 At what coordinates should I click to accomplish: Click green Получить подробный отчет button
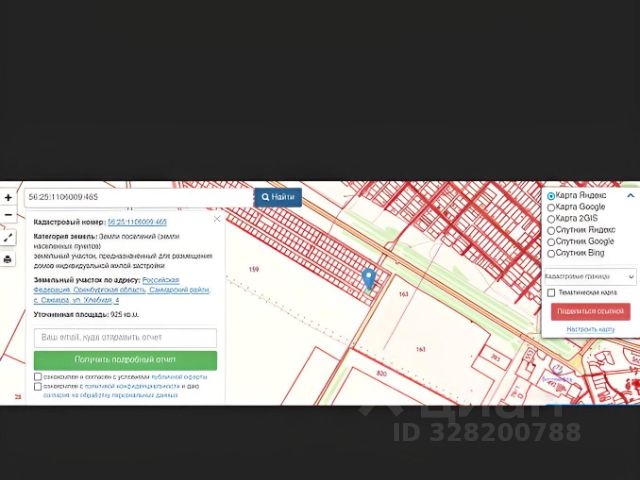click(x=125, y=360)
